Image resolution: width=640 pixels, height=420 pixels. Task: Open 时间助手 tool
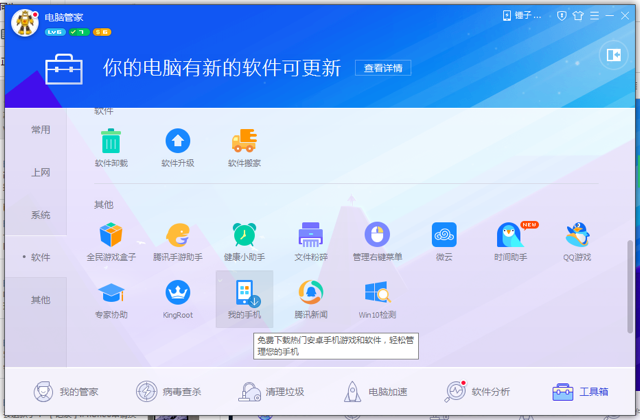[x=511, y=242]
